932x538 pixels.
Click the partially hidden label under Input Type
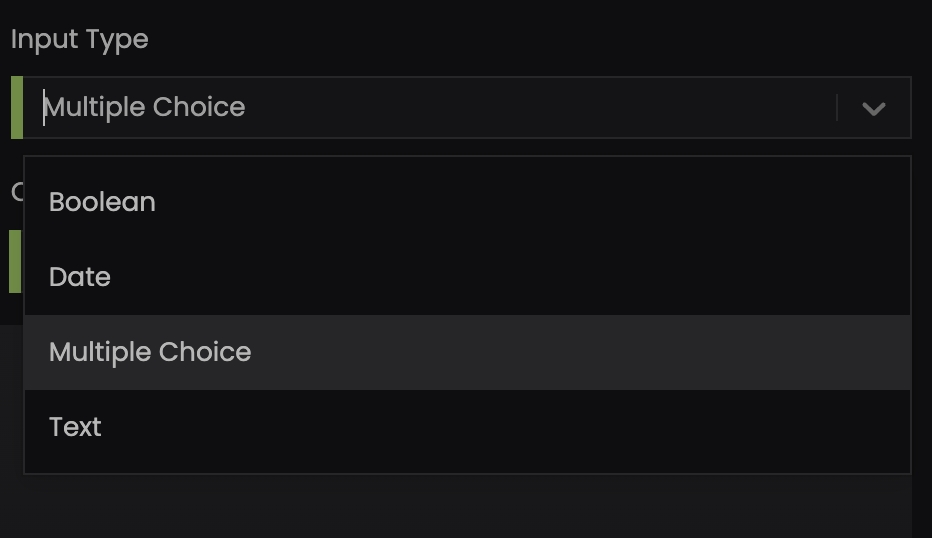point(16,191)
